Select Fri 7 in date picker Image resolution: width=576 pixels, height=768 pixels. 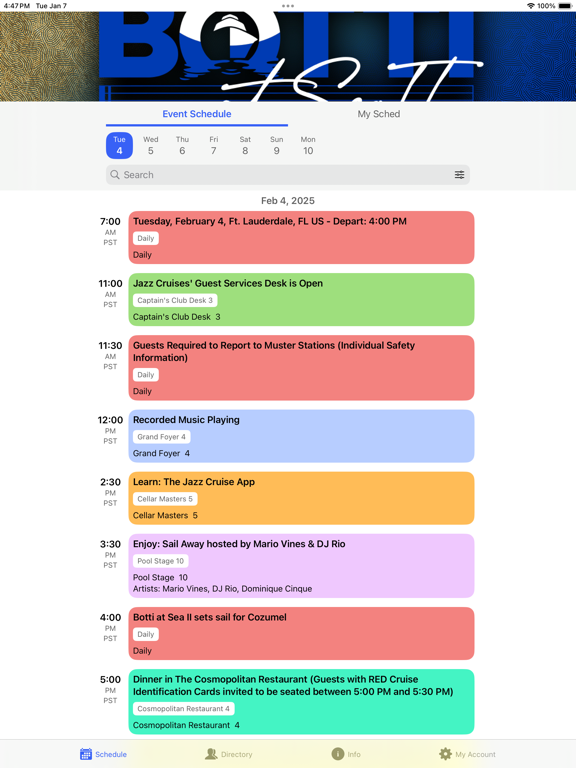click(214, 145)
